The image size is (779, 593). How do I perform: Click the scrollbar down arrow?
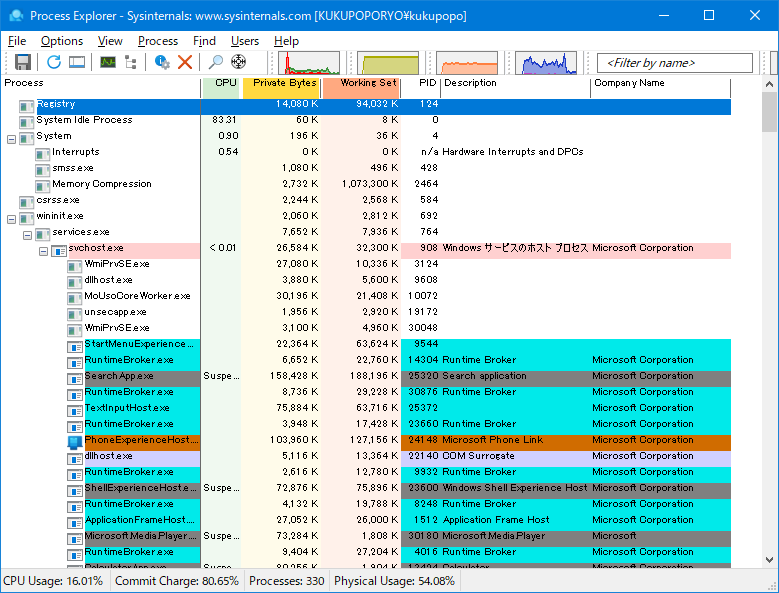pyautogui.click(x=770, y=560)
